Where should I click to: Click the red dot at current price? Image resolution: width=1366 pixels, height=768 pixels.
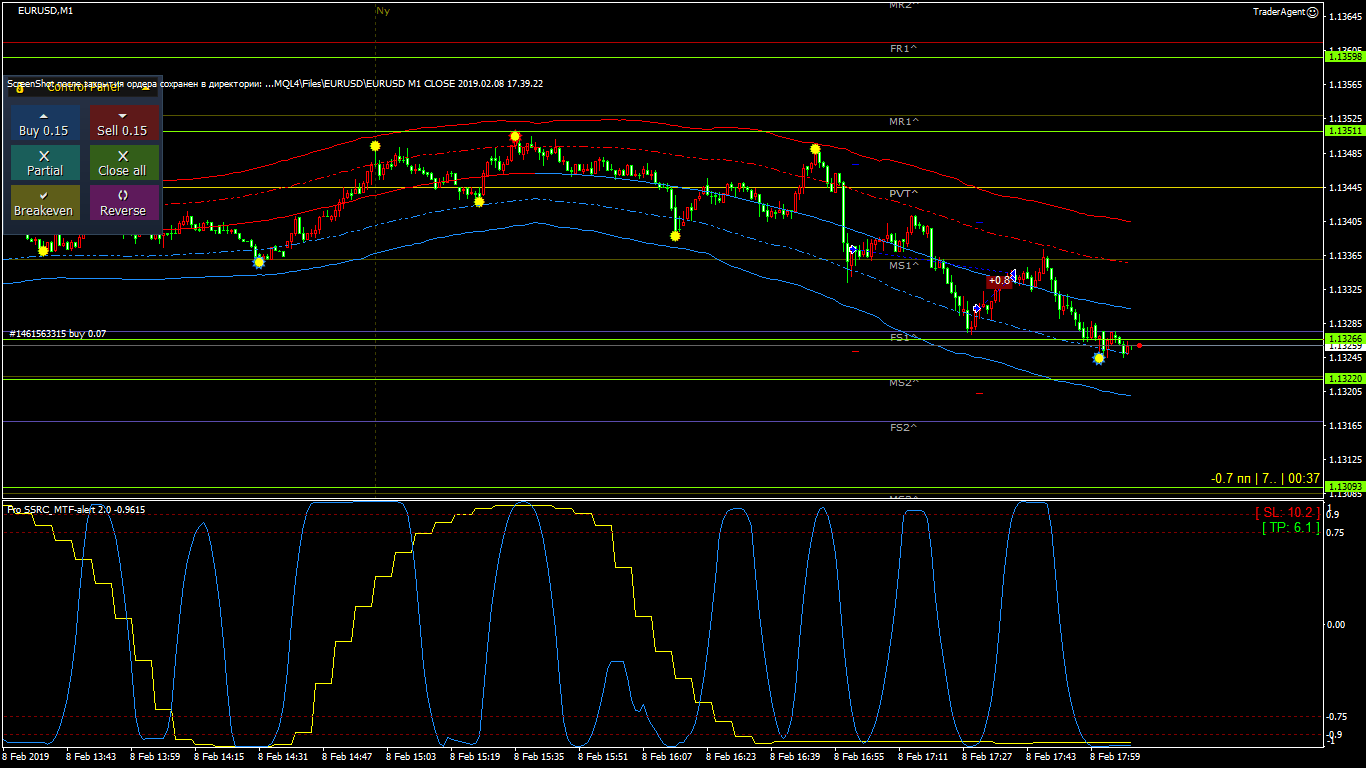point(1139,346)
